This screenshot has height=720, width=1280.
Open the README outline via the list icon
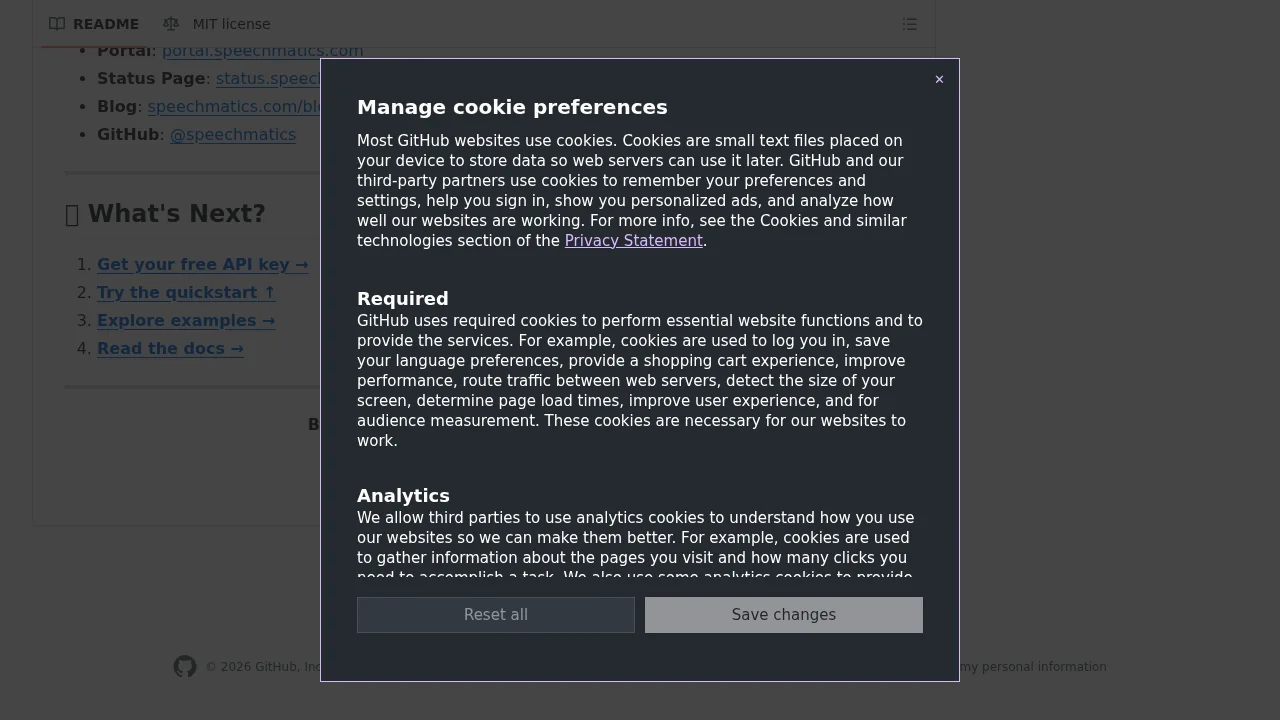tap(909, 23)
